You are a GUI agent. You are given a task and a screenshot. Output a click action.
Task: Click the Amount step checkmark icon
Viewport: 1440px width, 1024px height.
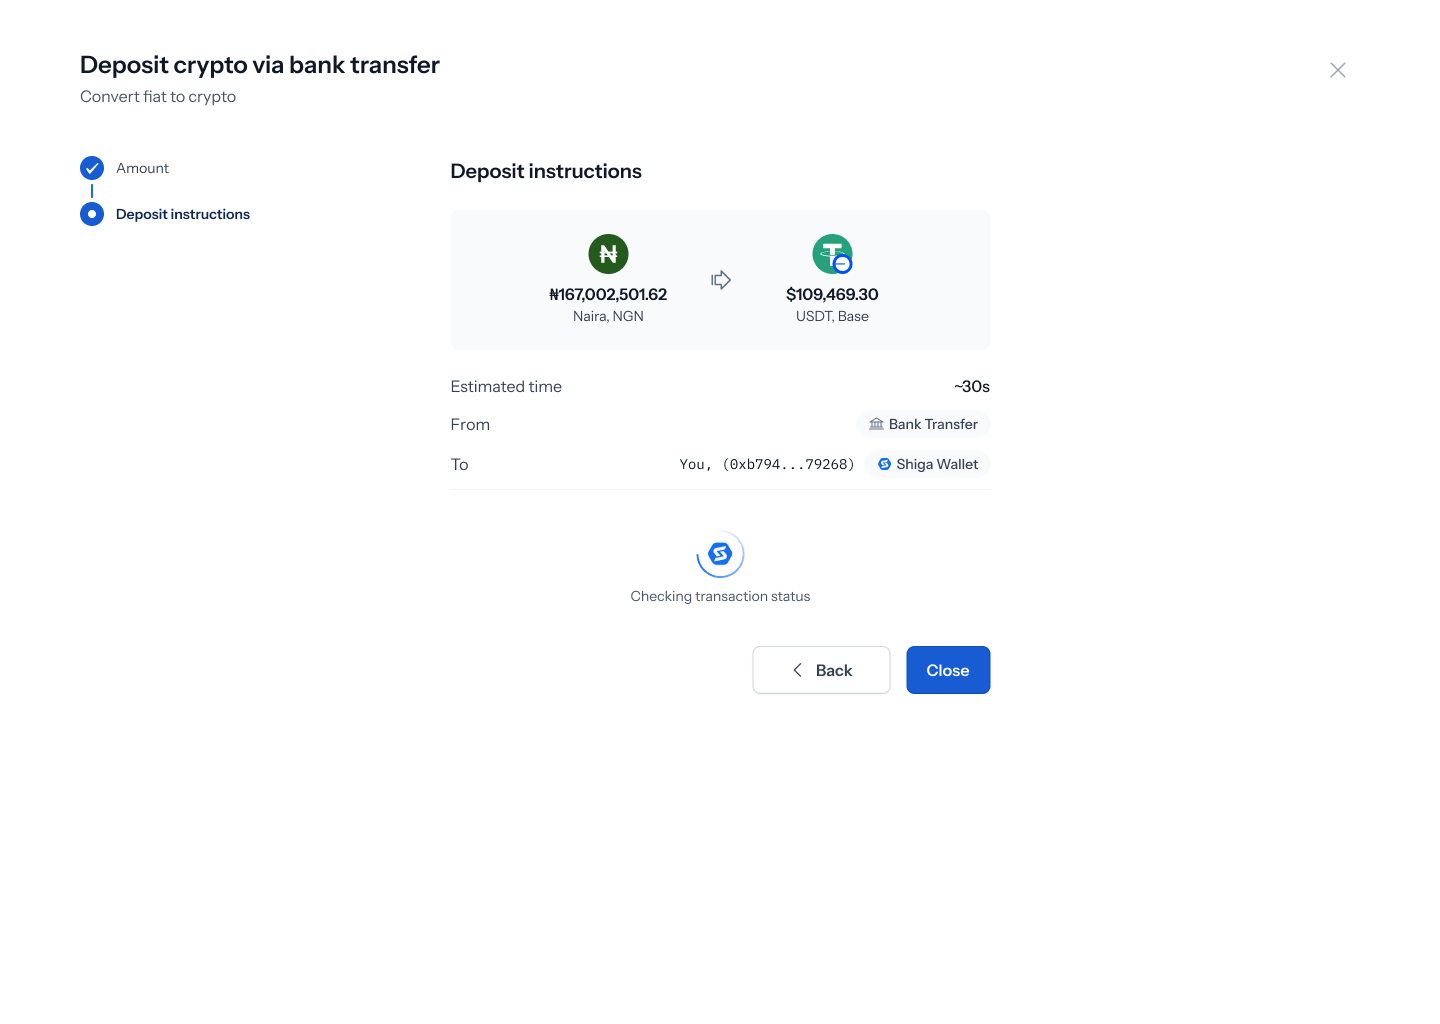(92, 168)
